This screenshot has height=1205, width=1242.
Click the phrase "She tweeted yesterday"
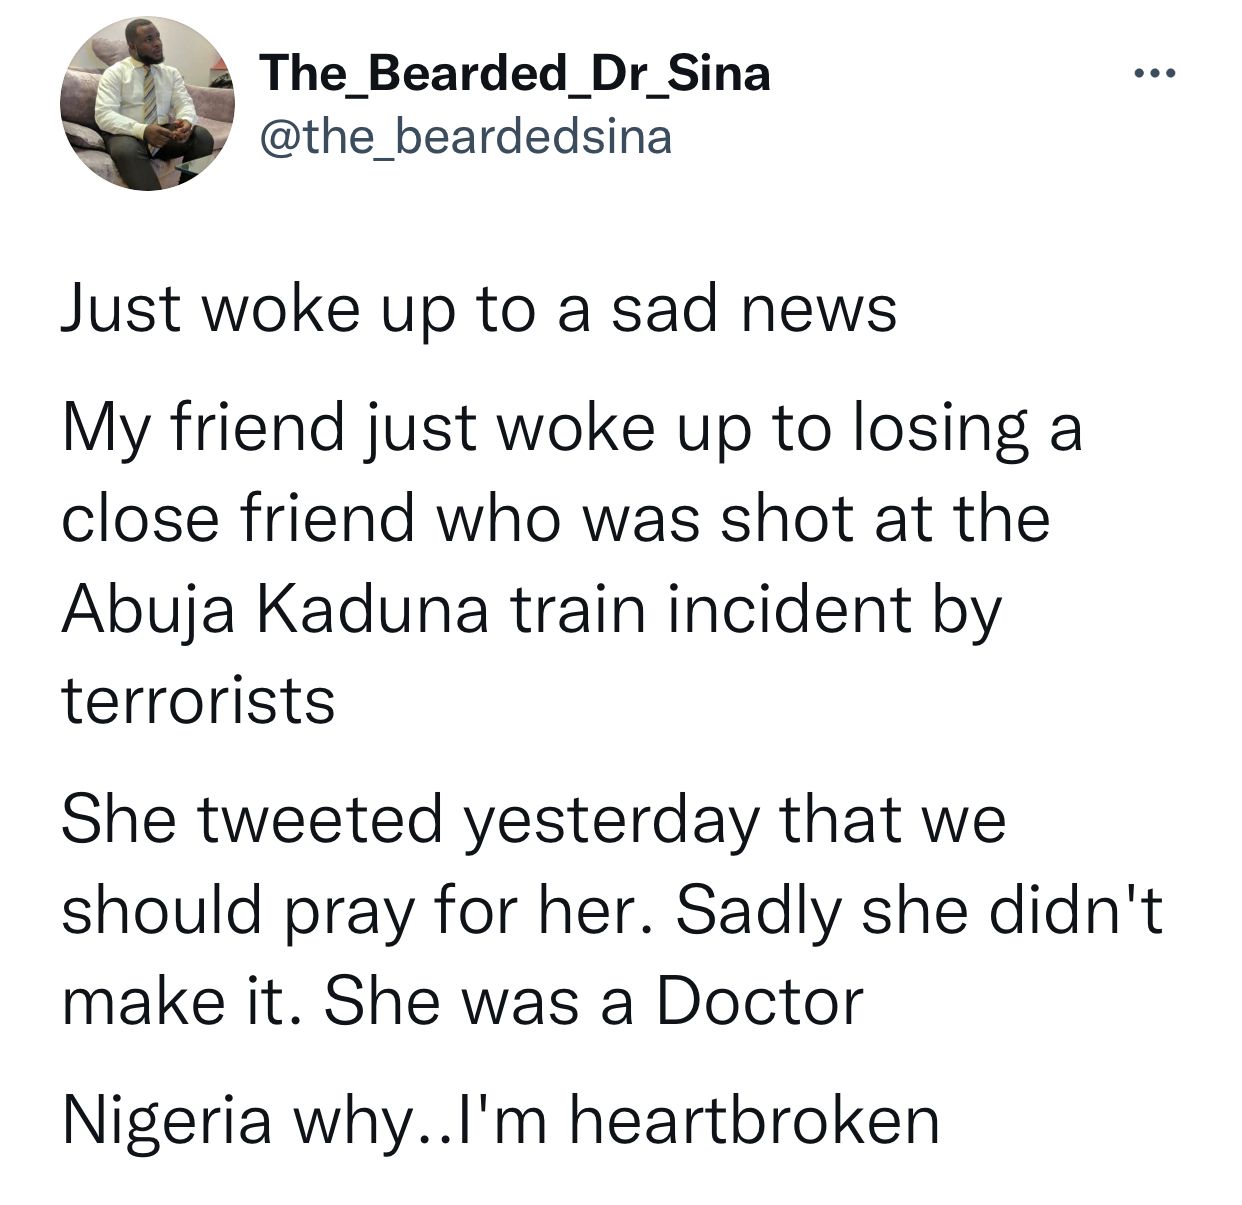click(x=410, y=819)
